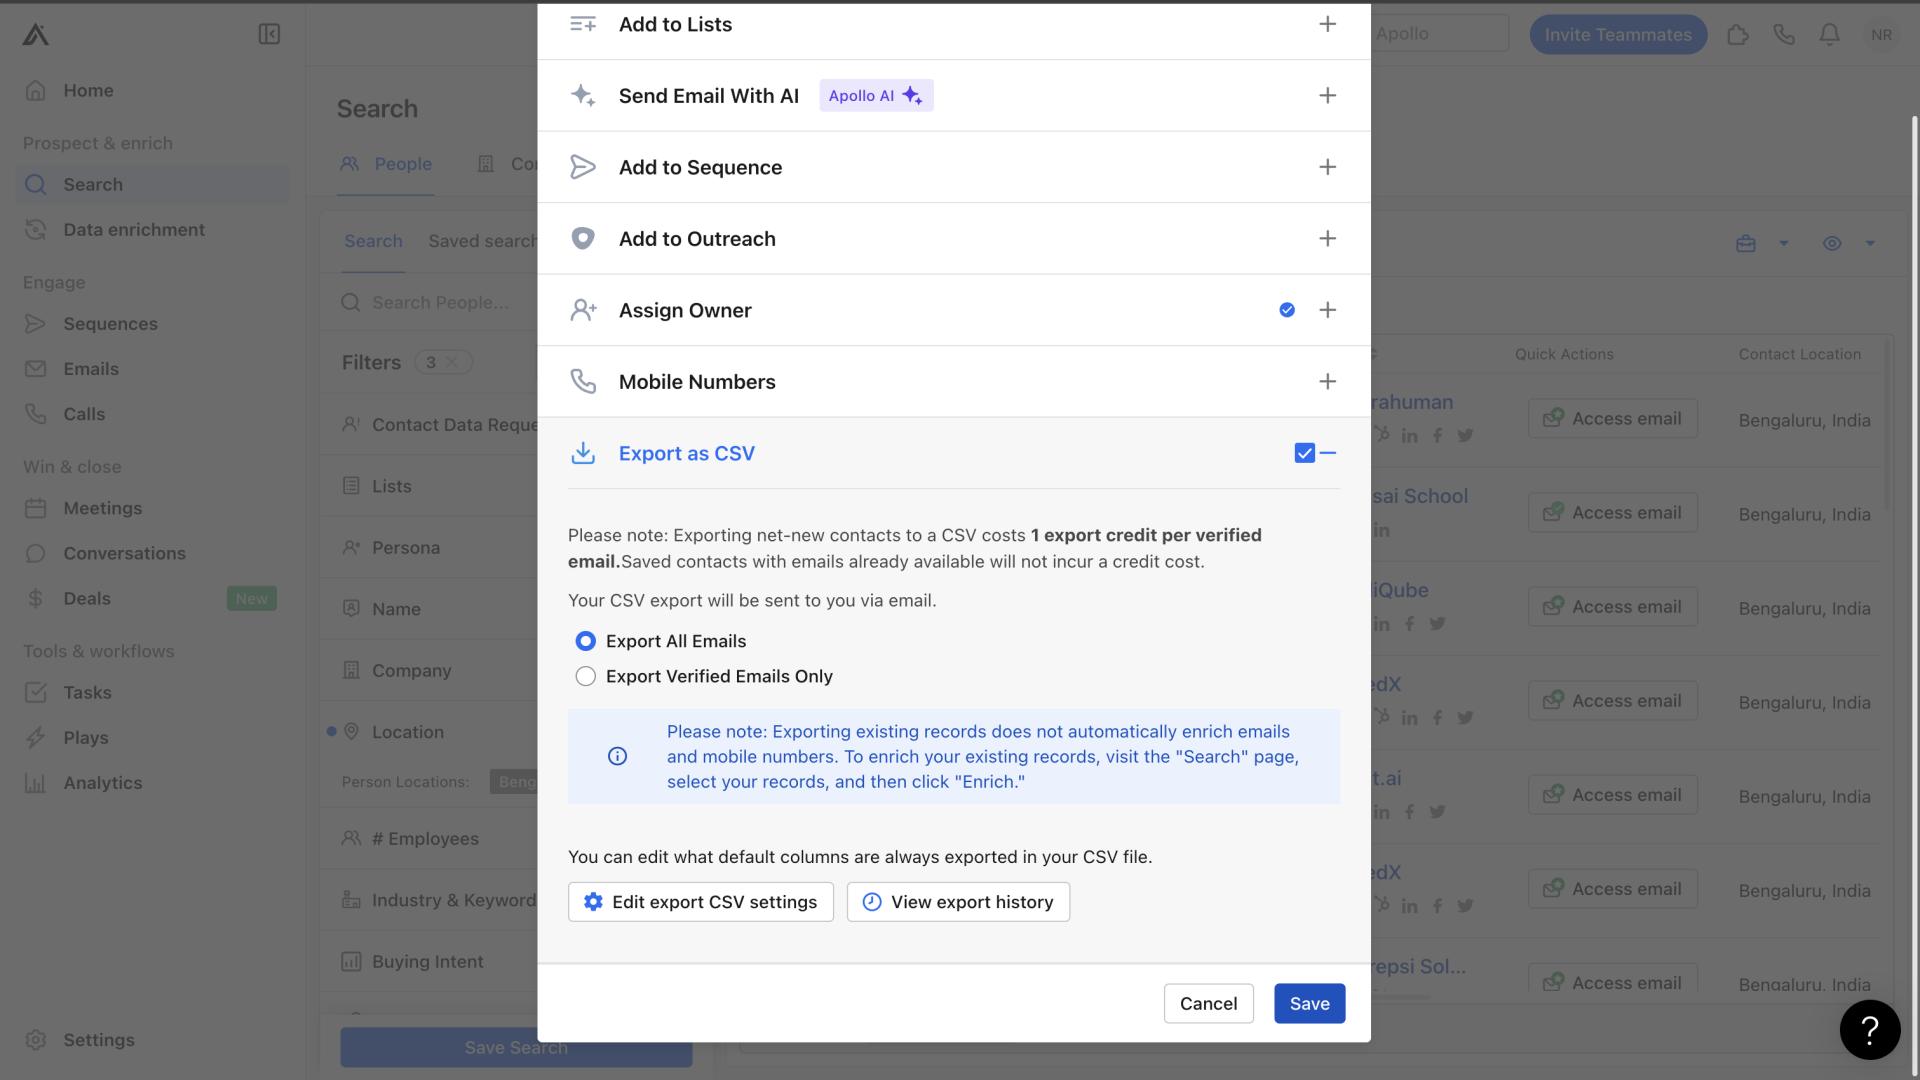This screenshot has width=1920, height=1080.
Task: Click the Export as CSV download icon
Action: pyautogui.click(x=582, y=452)
